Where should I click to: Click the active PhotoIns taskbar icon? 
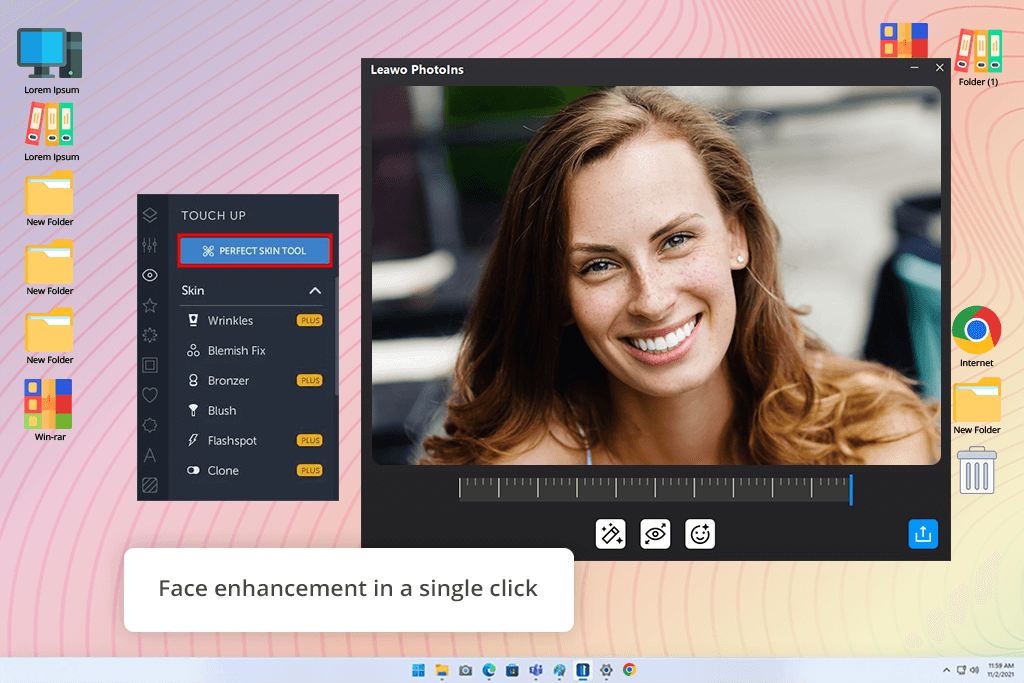click(583, 670)
